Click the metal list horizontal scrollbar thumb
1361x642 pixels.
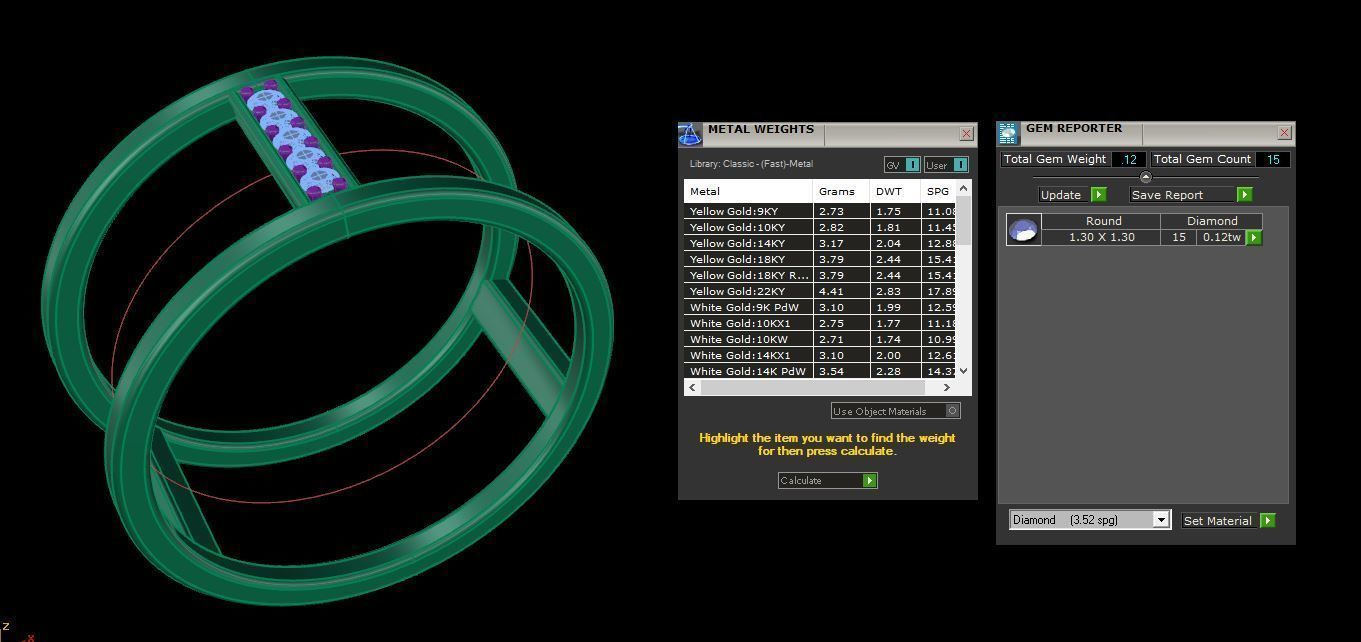tap(812, 387)
